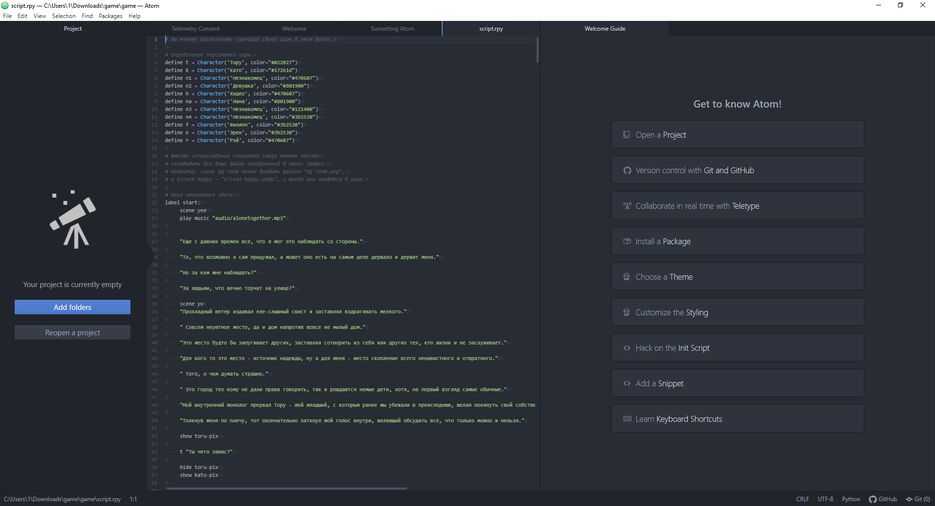Click the keyboard icon beside Learn Keyboard Shortcuts
935x506 pixels.
coord(627,419)
